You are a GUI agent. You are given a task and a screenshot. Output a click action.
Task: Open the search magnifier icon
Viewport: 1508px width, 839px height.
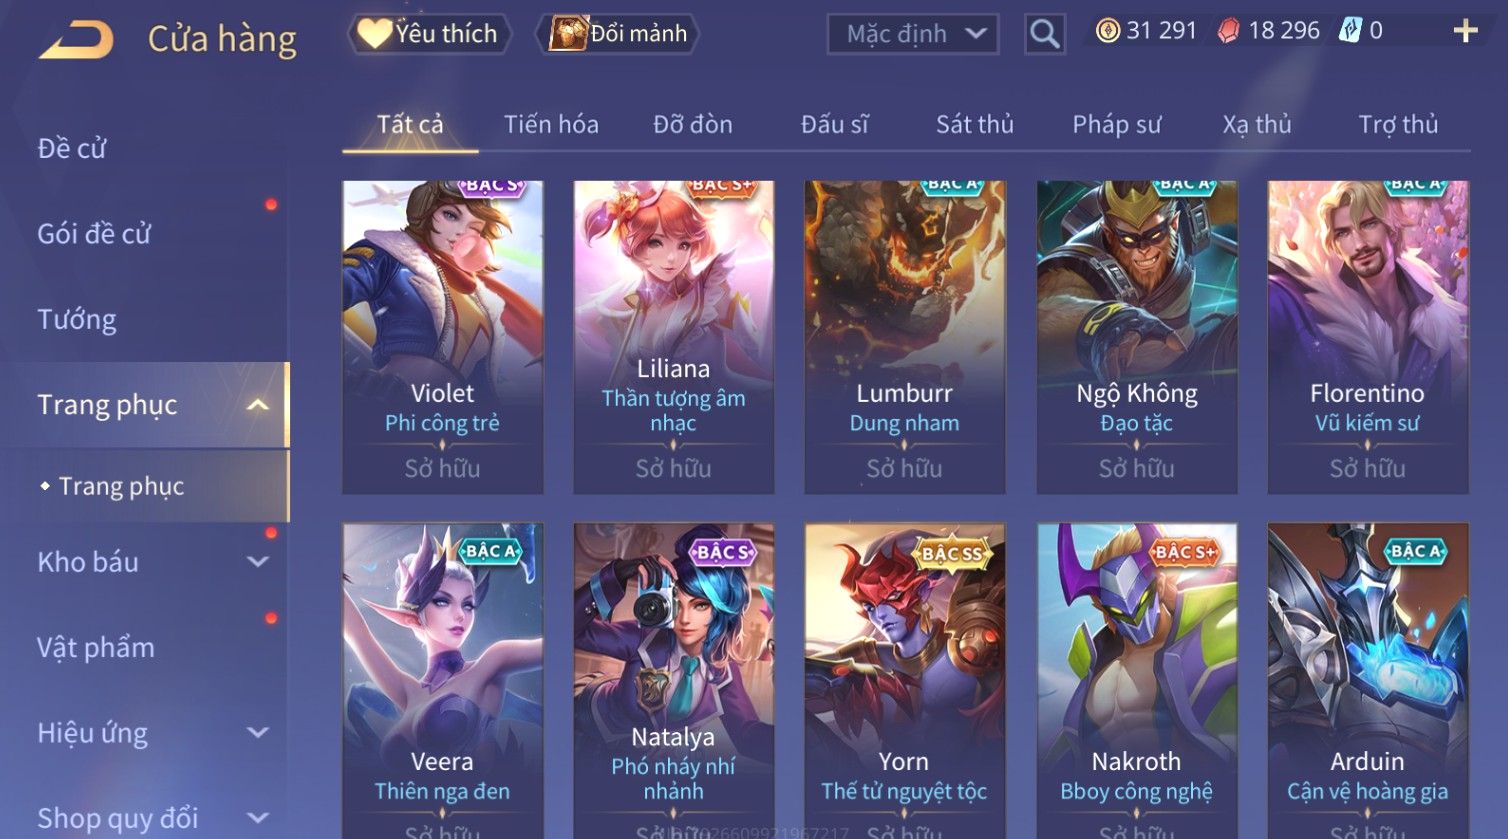point(1044,34)
